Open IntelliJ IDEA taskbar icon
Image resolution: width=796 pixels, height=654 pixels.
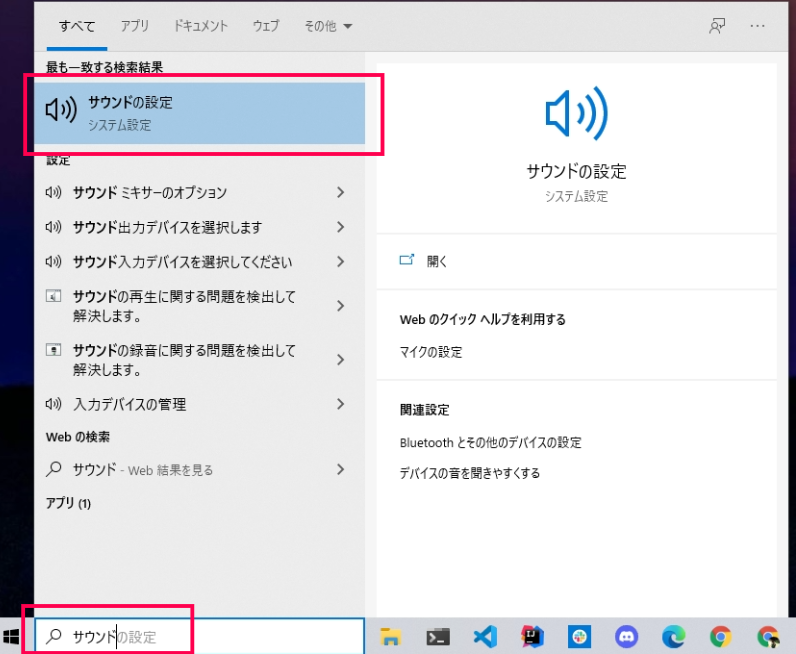pos(532,637)
